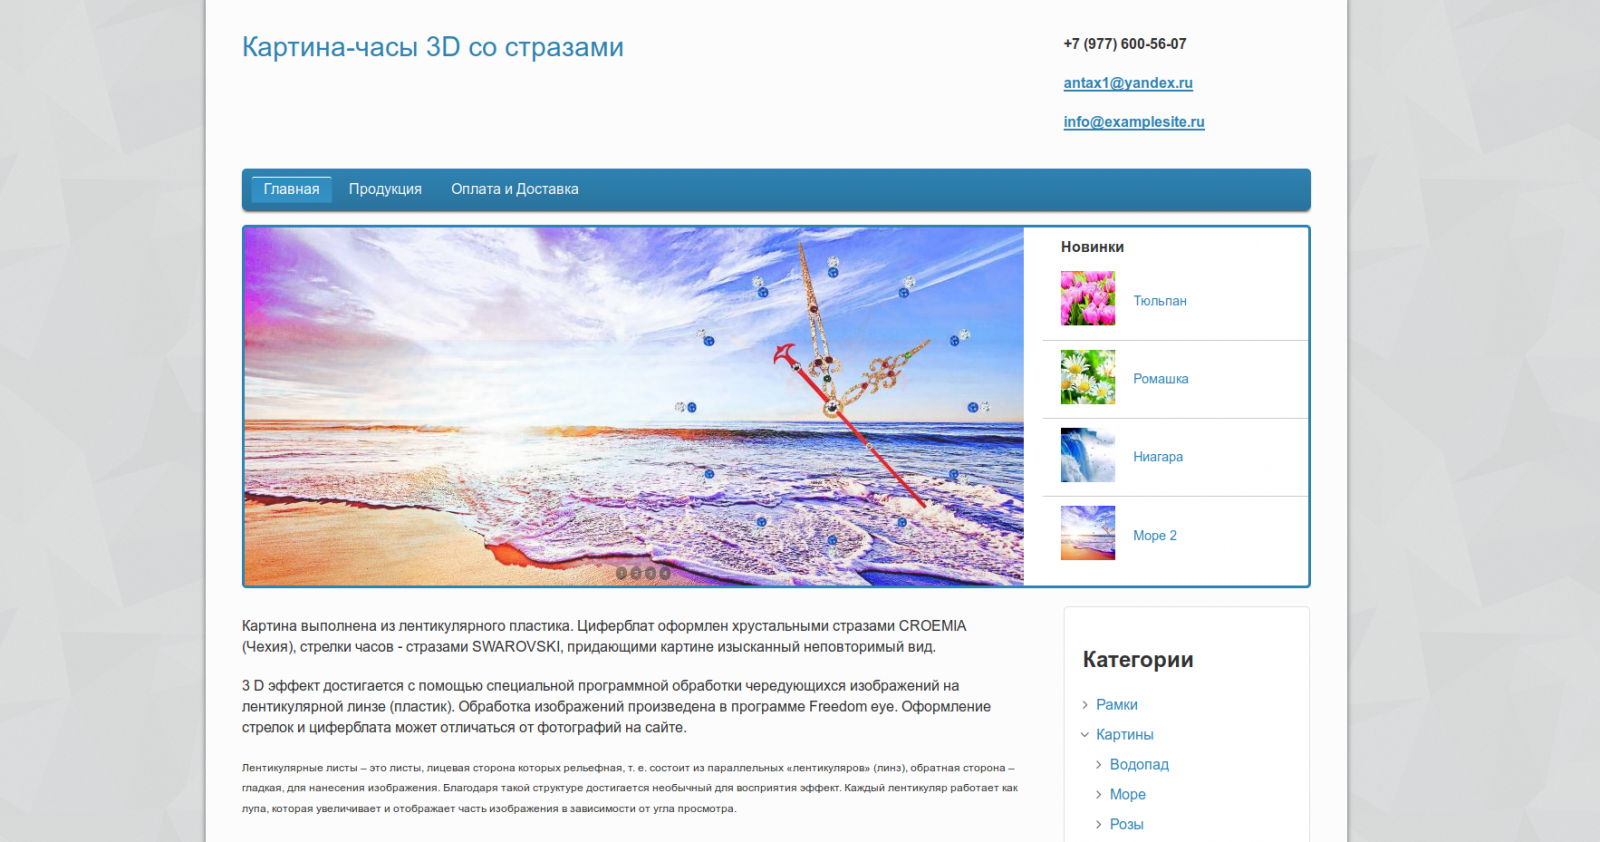Open the Море 2 thumbnail image

(1088, 533)
